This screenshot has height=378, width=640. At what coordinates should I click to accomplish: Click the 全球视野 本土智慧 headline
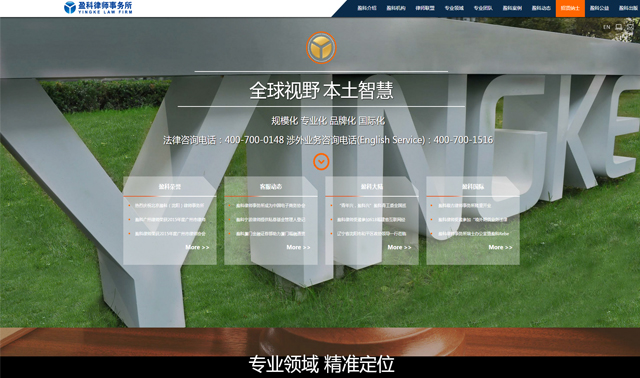(x=321, y=90)
